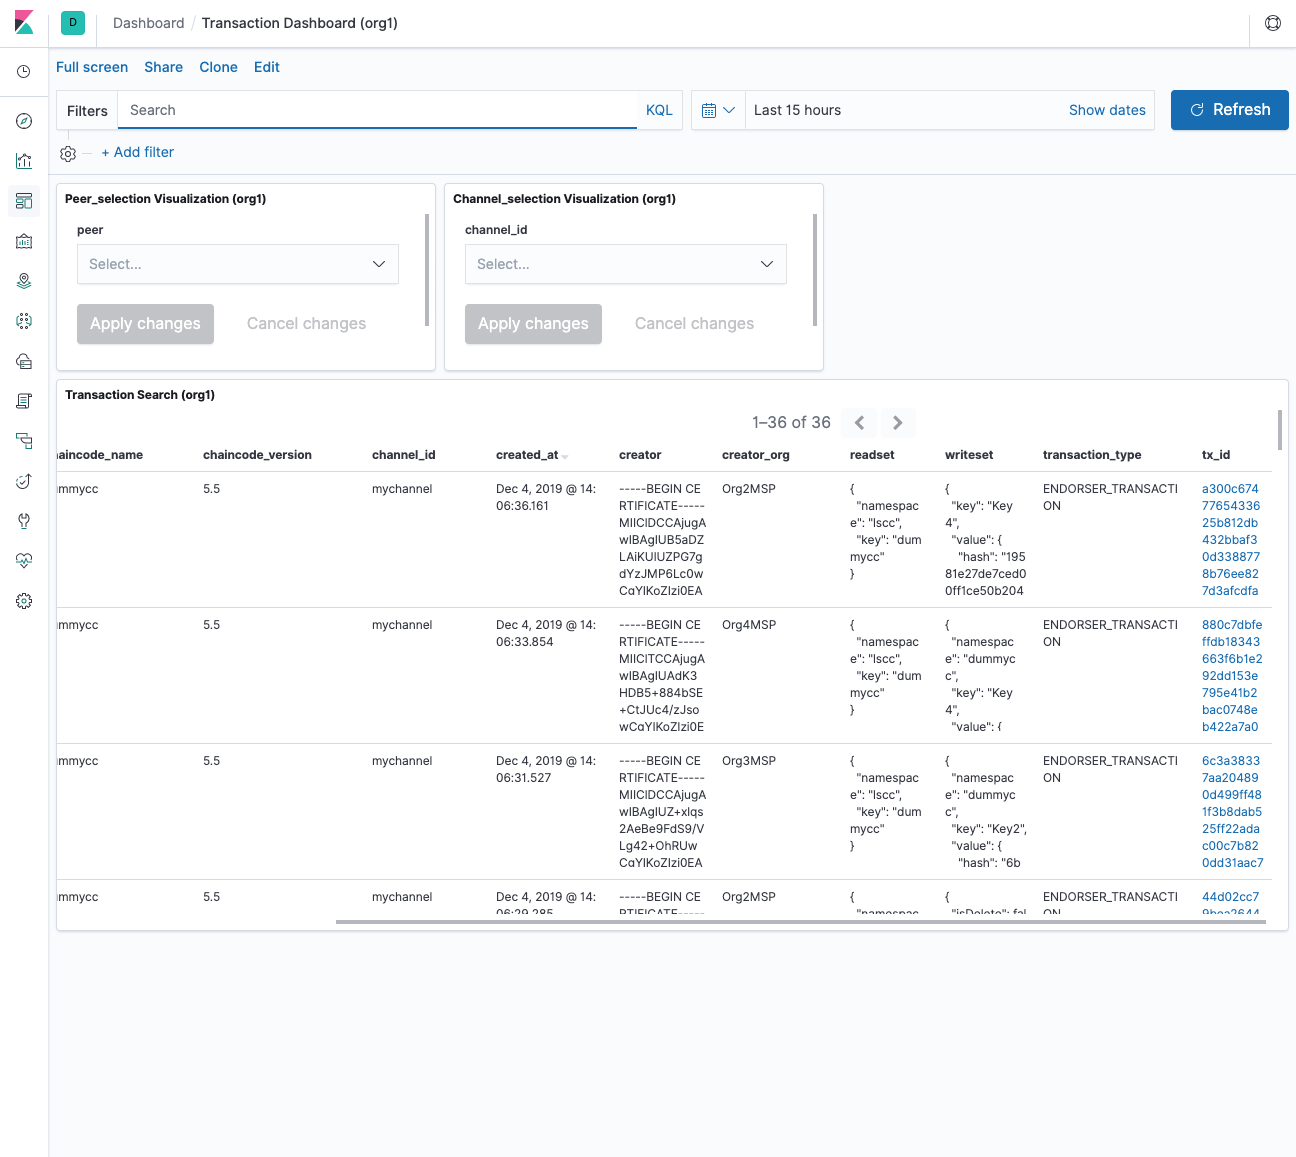The image size is (1296, 1157).
Task: Open tx_id link starting 44d02cc7
Action: [x=1231, y=902]
